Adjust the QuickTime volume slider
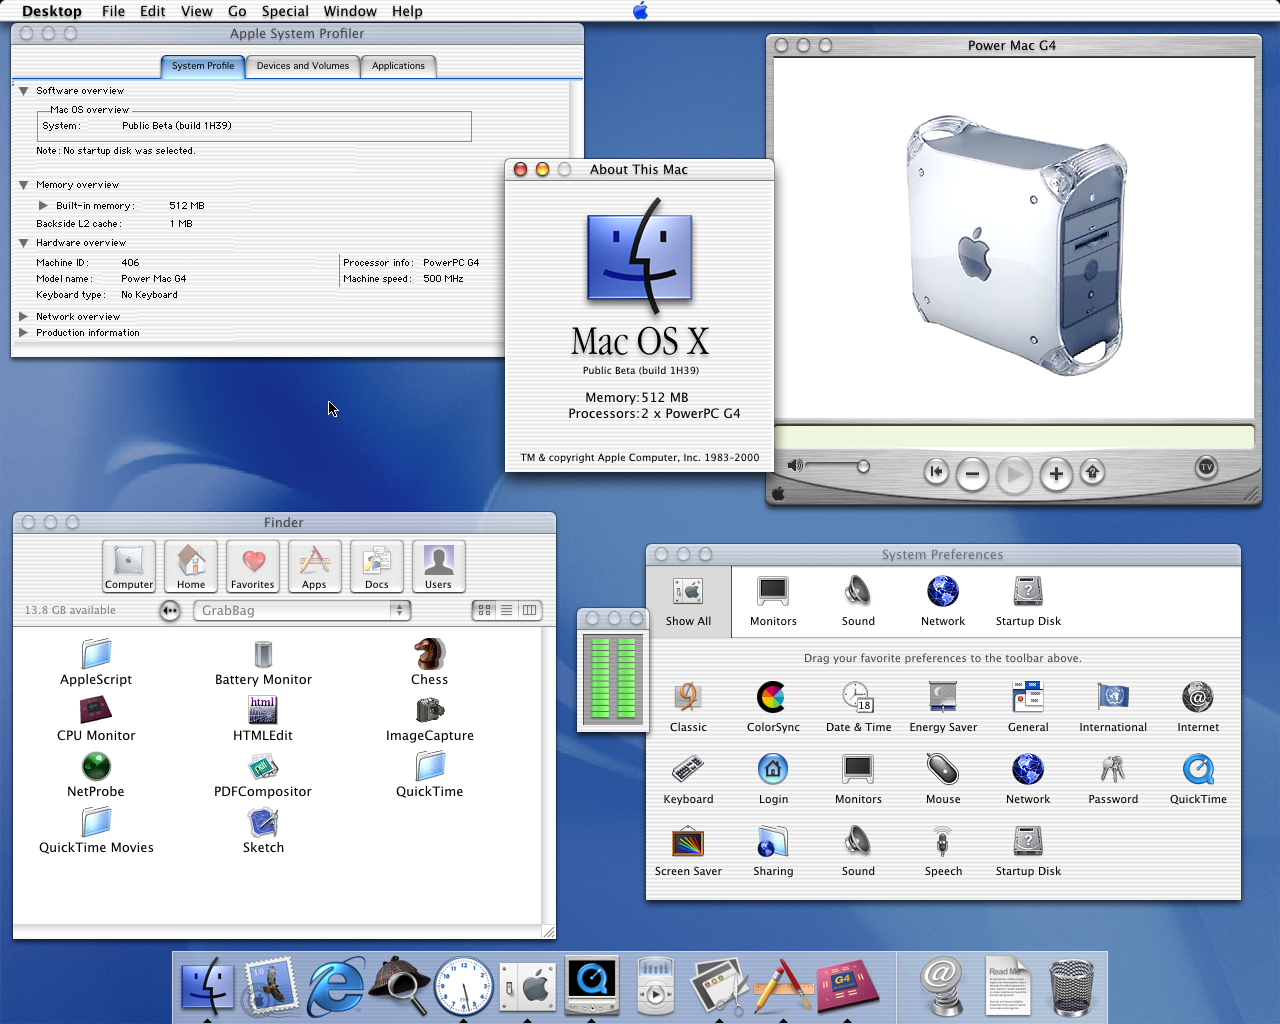 (863, 466)
